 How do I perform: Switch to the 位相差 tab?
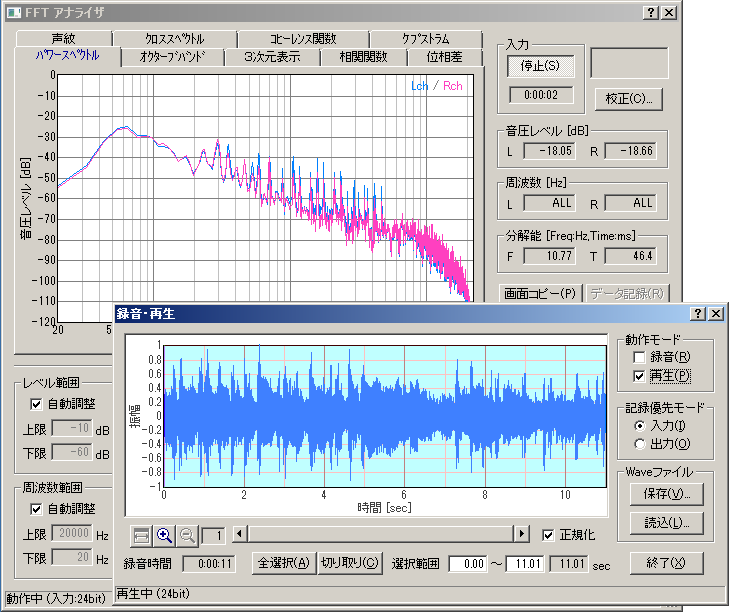coord(444,57)
